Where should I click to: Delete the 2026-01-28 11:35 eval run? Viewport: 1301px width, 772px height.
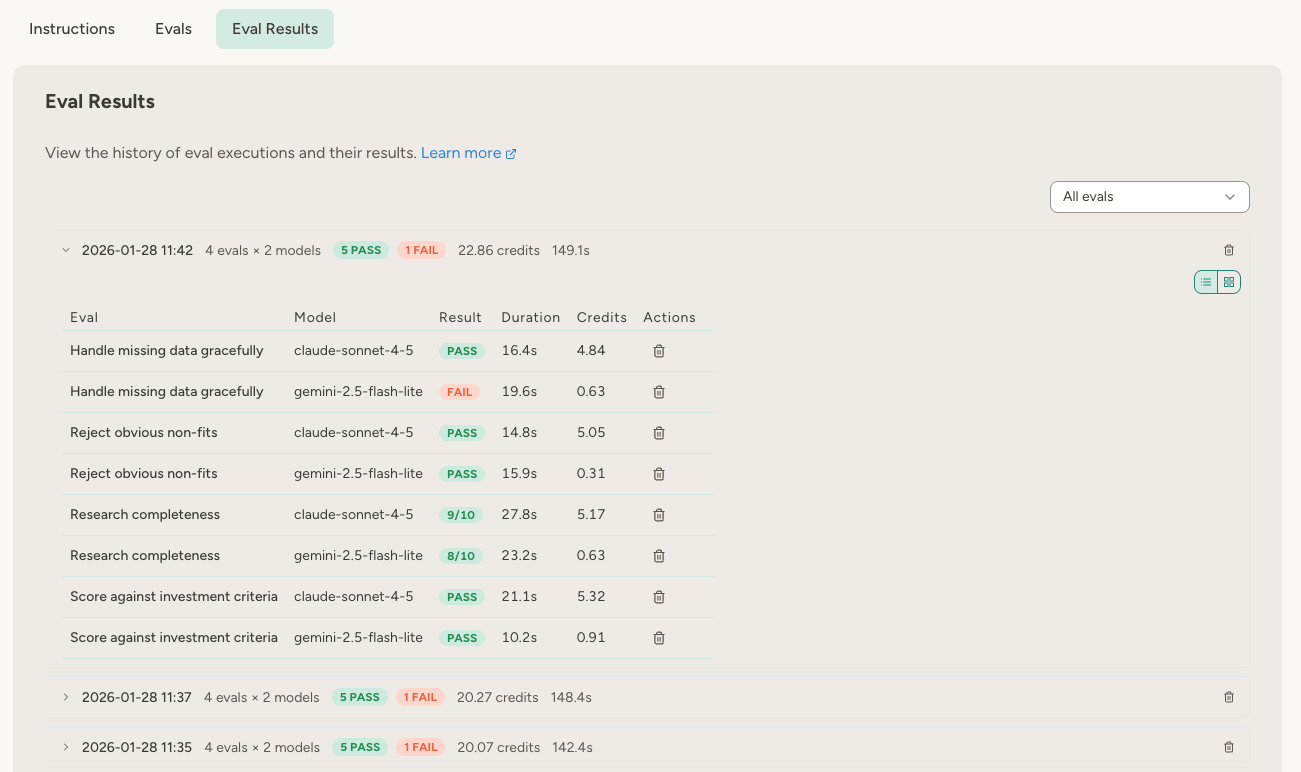(x=1229, y=747)
